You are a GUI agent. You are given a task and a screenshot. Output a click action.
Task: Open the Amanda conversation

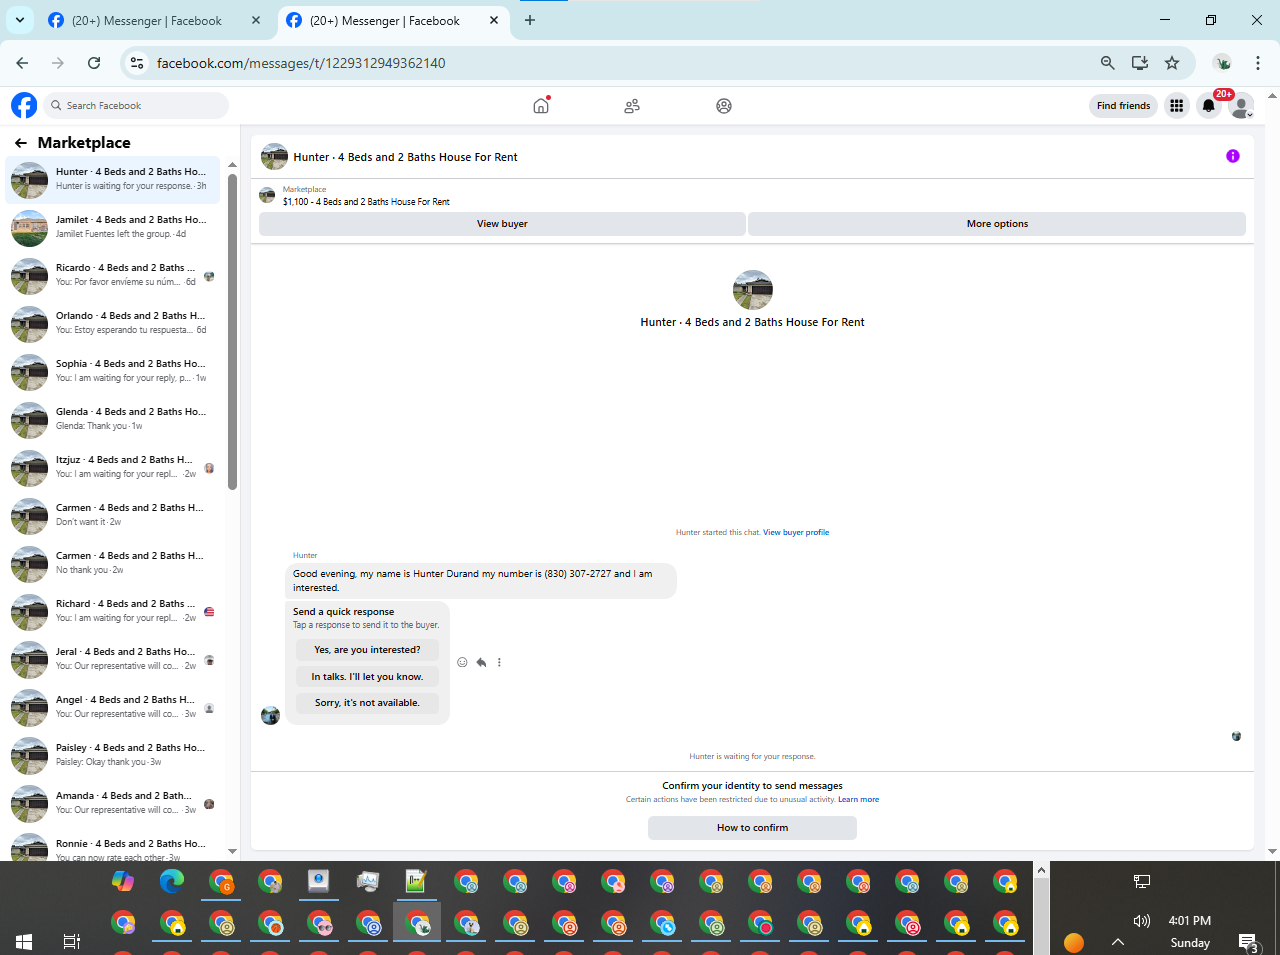point(113,804)
